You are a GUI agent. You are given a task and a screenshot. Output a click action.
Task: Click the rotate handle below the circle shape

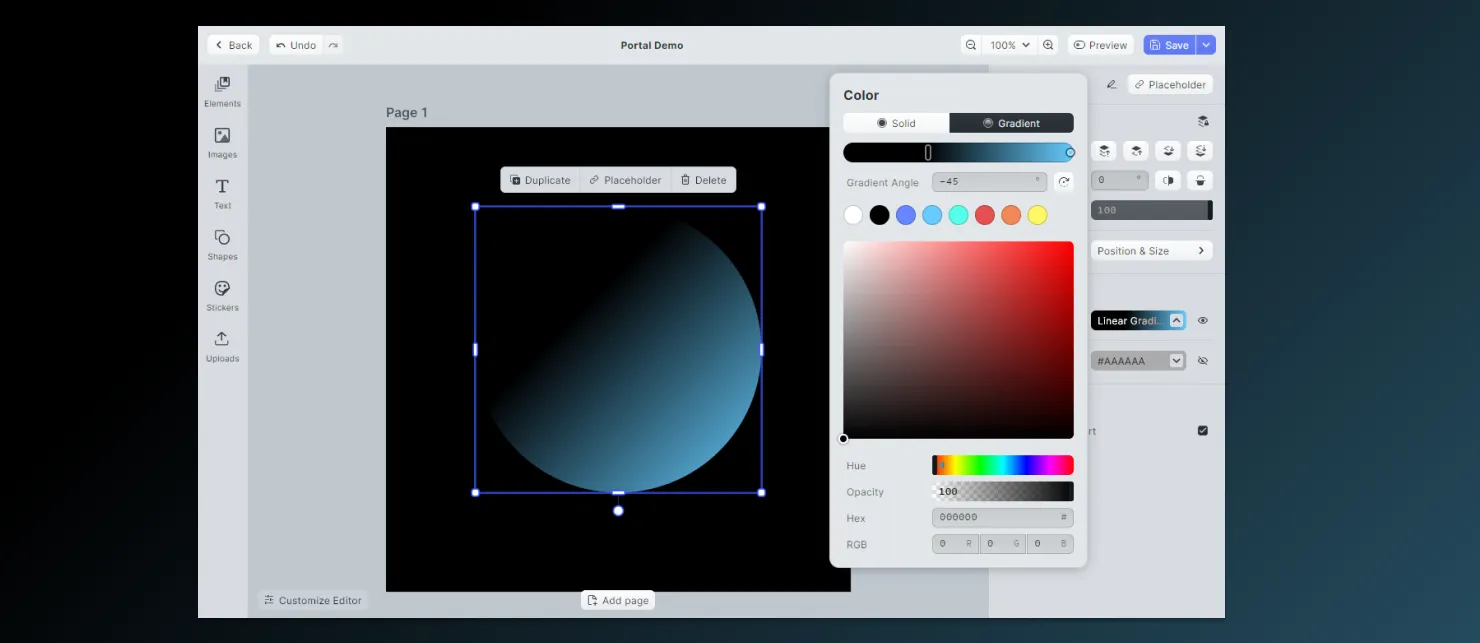click(x=618, y=511)
